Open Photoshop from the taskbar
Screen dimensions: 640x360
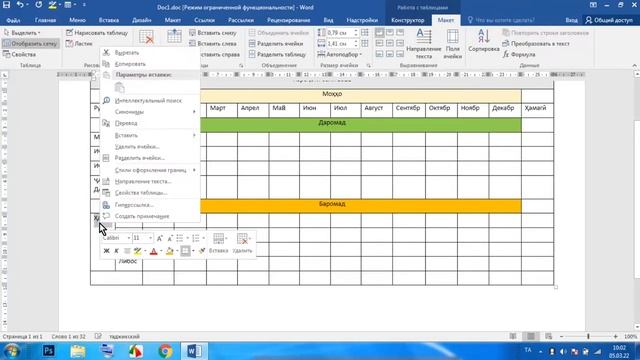click(x=49, y=351)
